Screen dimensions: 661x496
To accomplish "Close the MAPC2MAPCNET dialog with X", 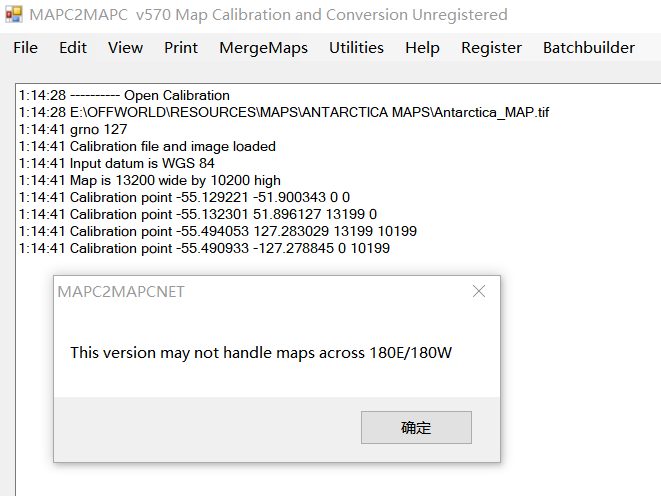I will tap(479, 292).
